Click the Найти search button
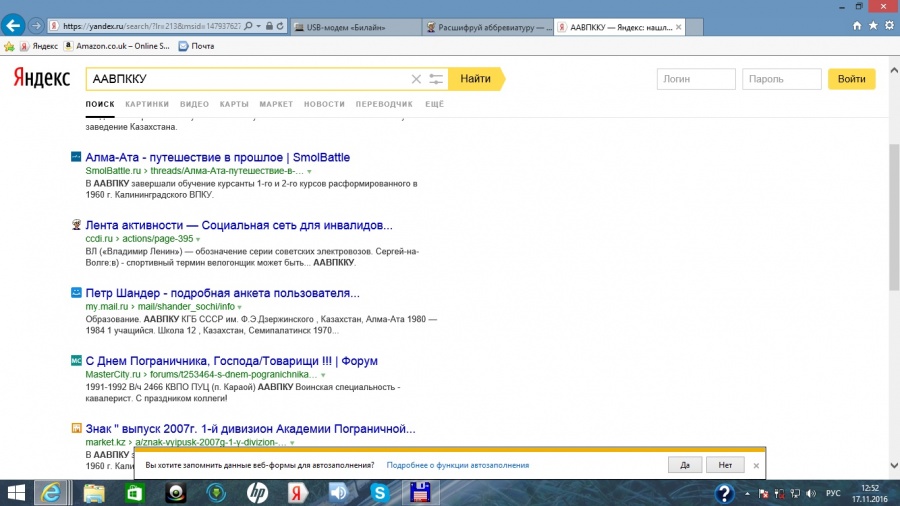900x506 pixels. click(476, 79)
